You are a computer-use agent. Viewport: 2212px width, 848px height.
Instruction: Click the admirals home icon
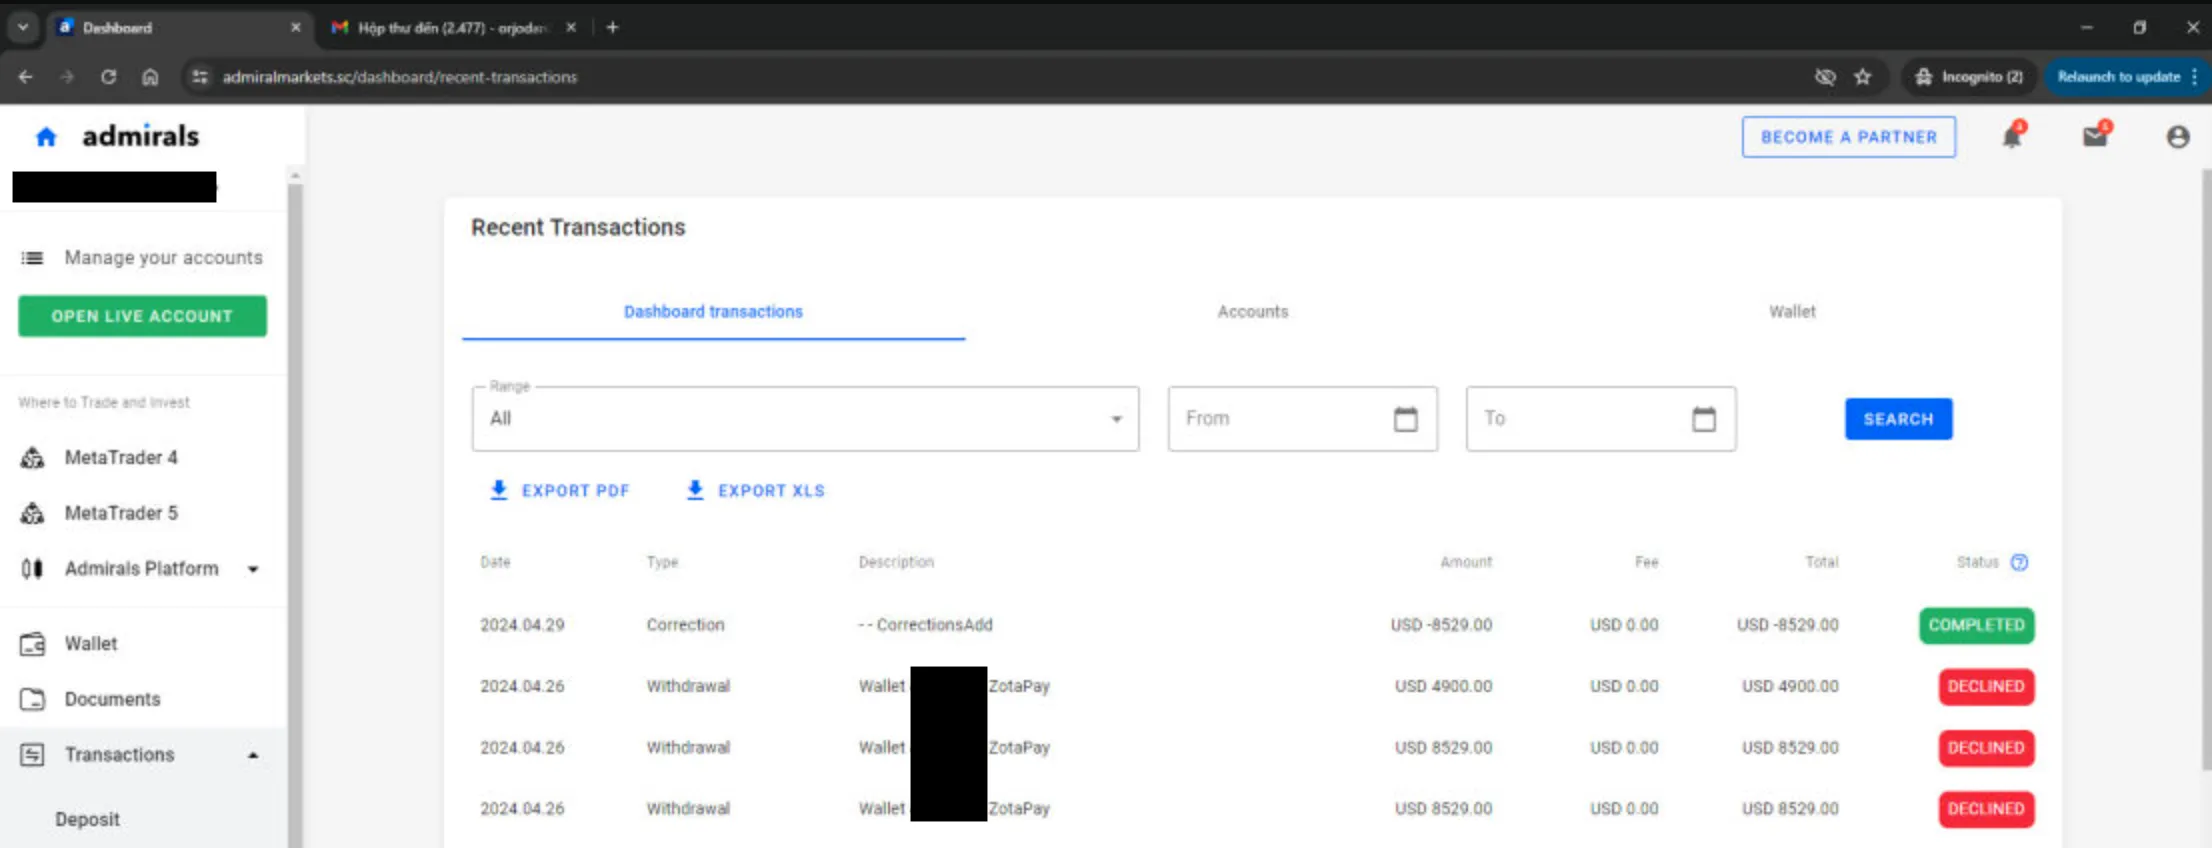46,137
